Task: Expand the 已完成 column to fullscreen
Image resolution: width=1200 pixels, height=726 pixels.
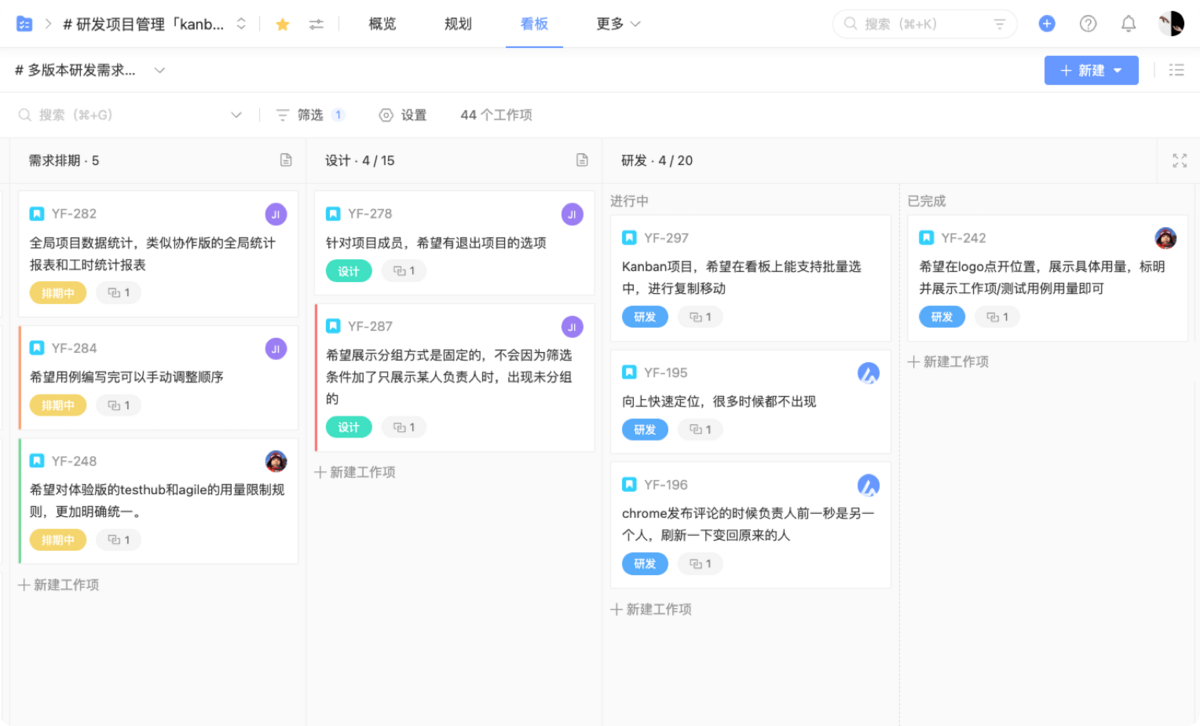Action: 1178,160
